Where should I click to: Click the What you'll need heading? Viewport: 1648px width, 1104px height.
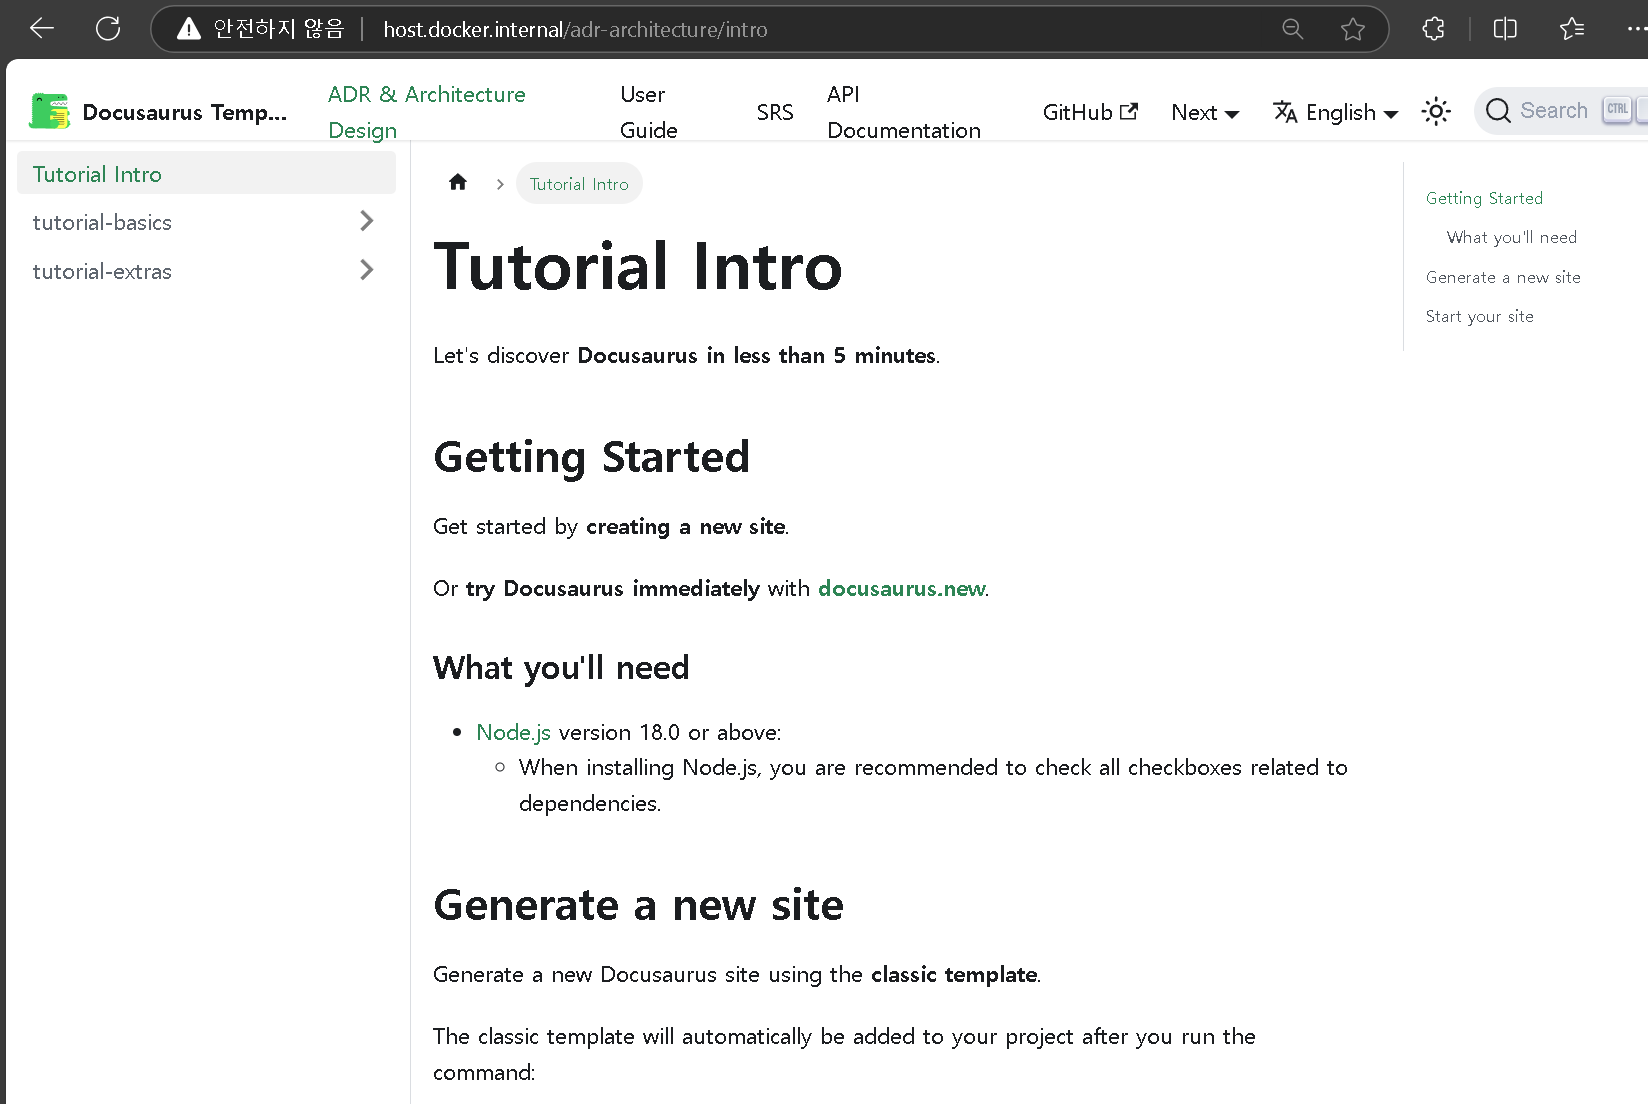561,667
